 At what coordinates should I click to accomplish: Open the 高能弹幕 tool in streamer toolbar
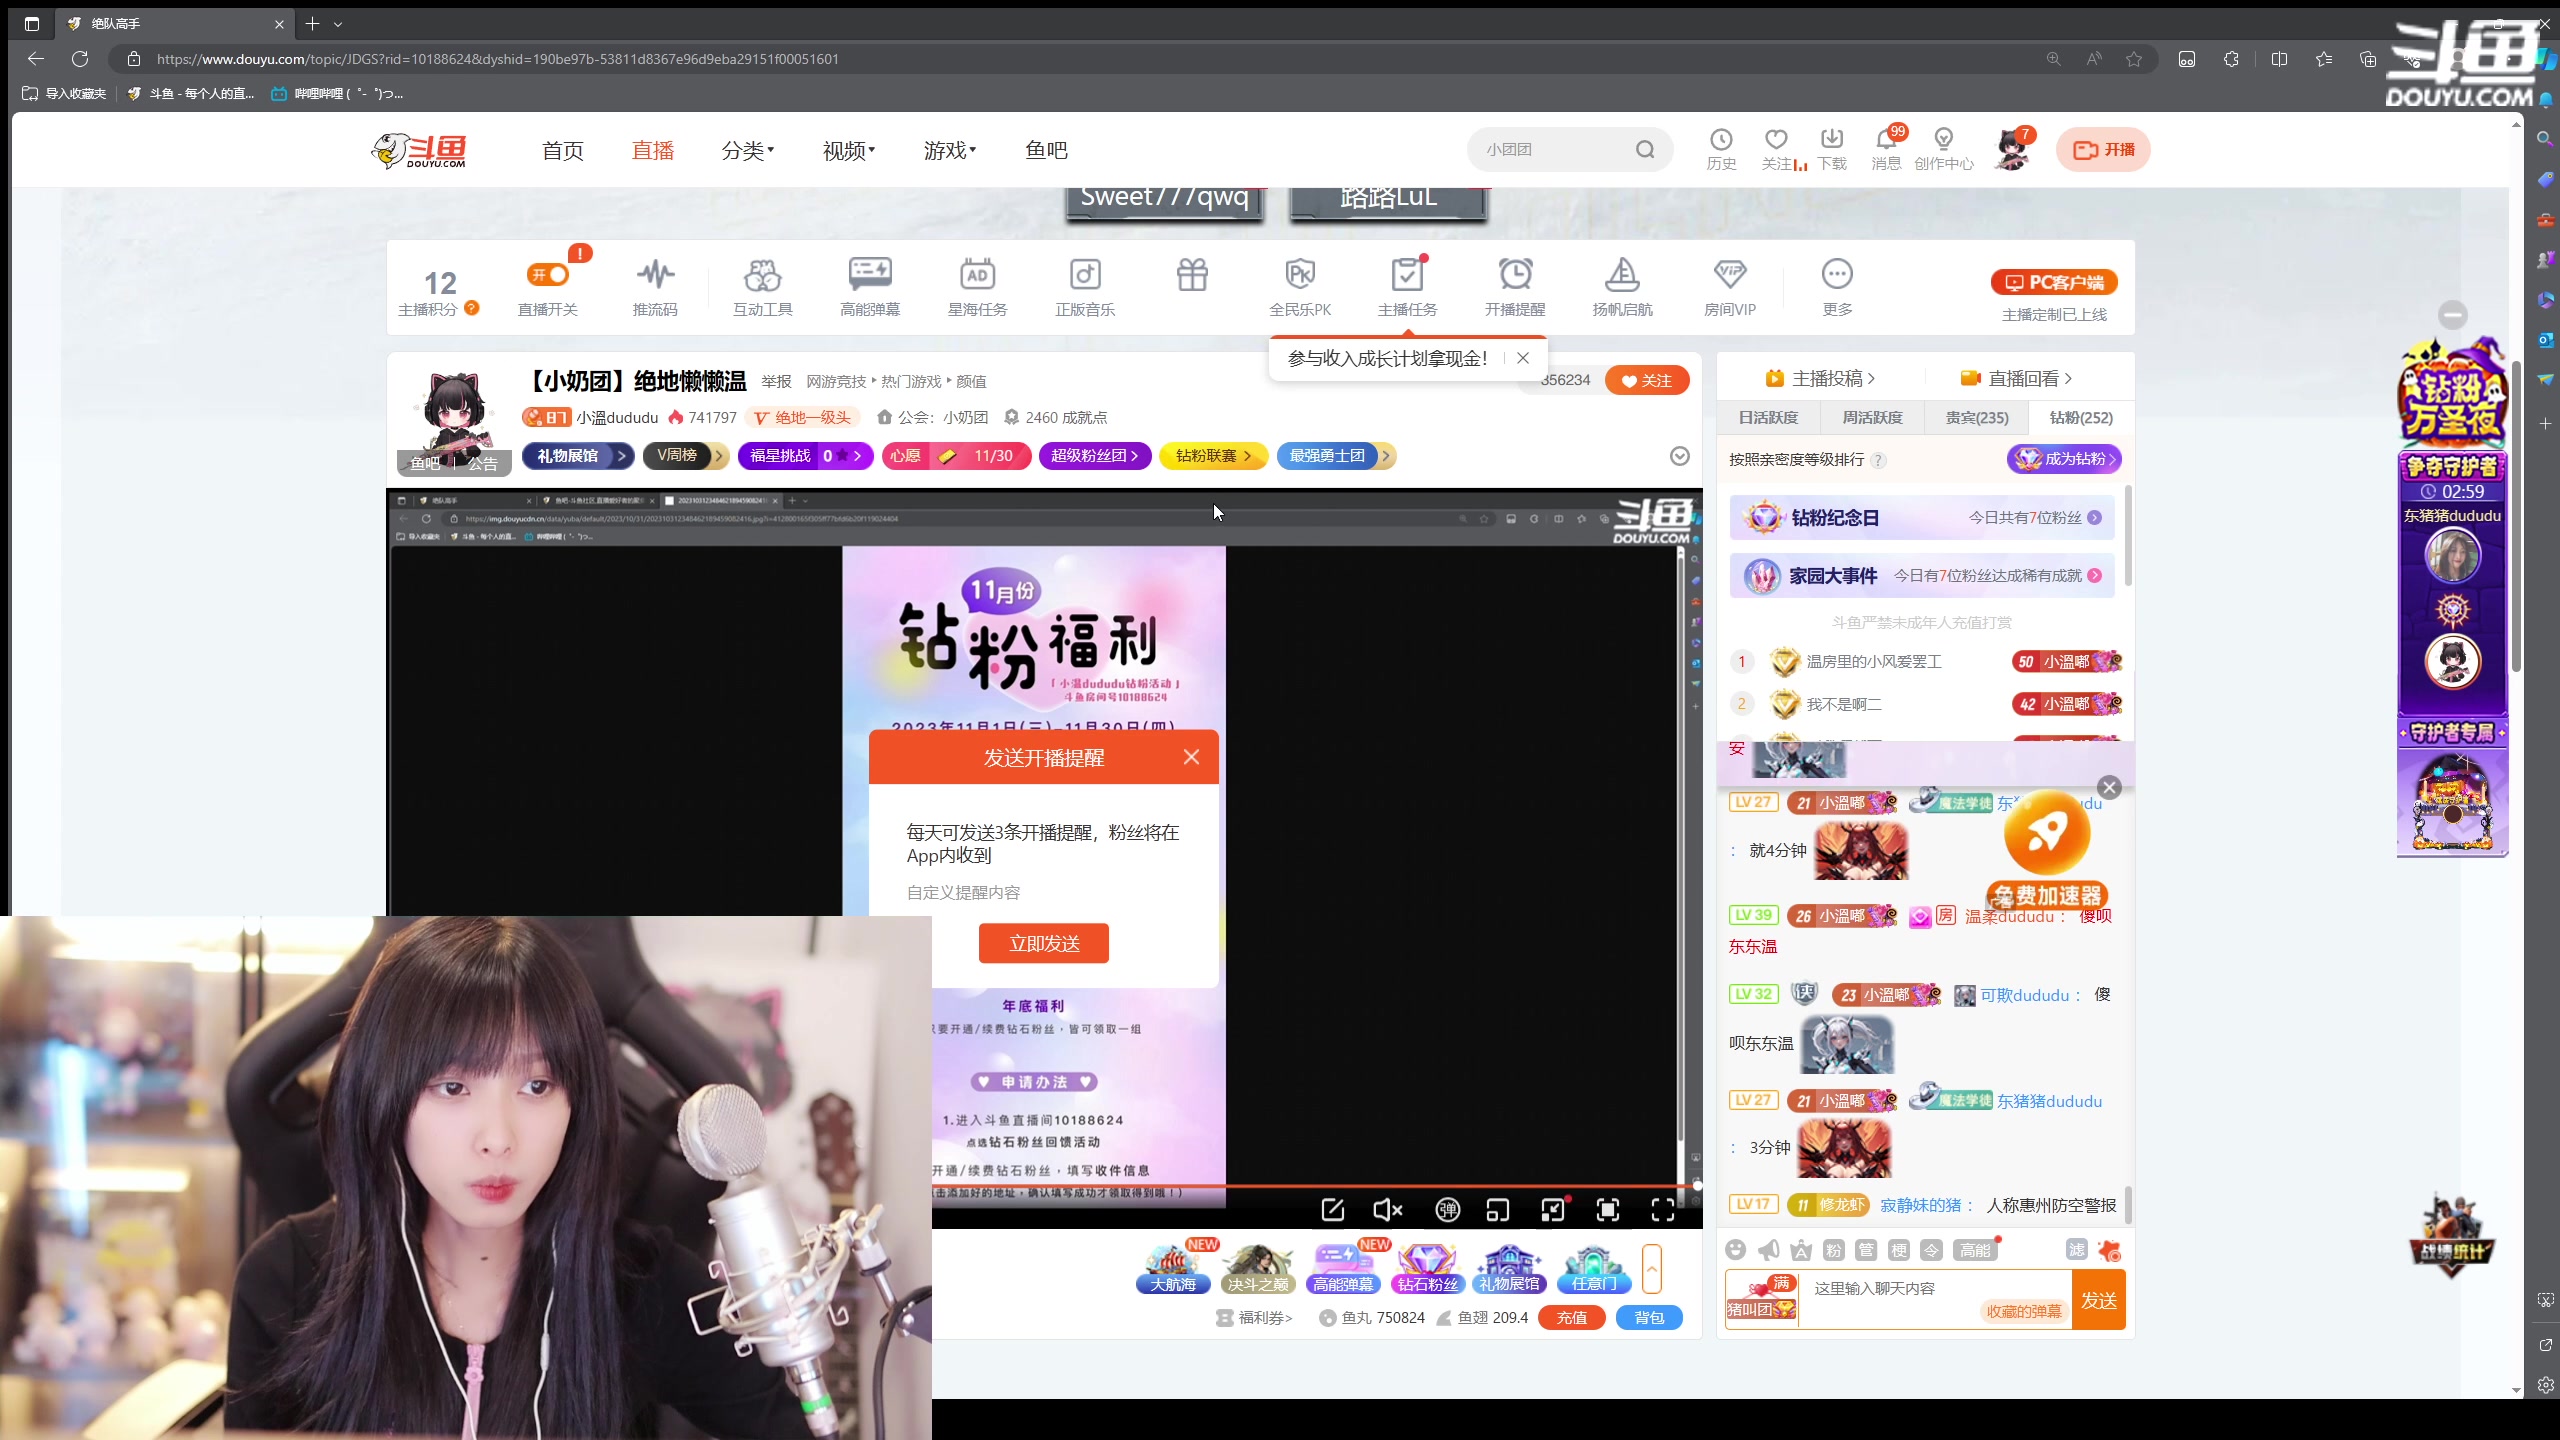pos(870,288)
